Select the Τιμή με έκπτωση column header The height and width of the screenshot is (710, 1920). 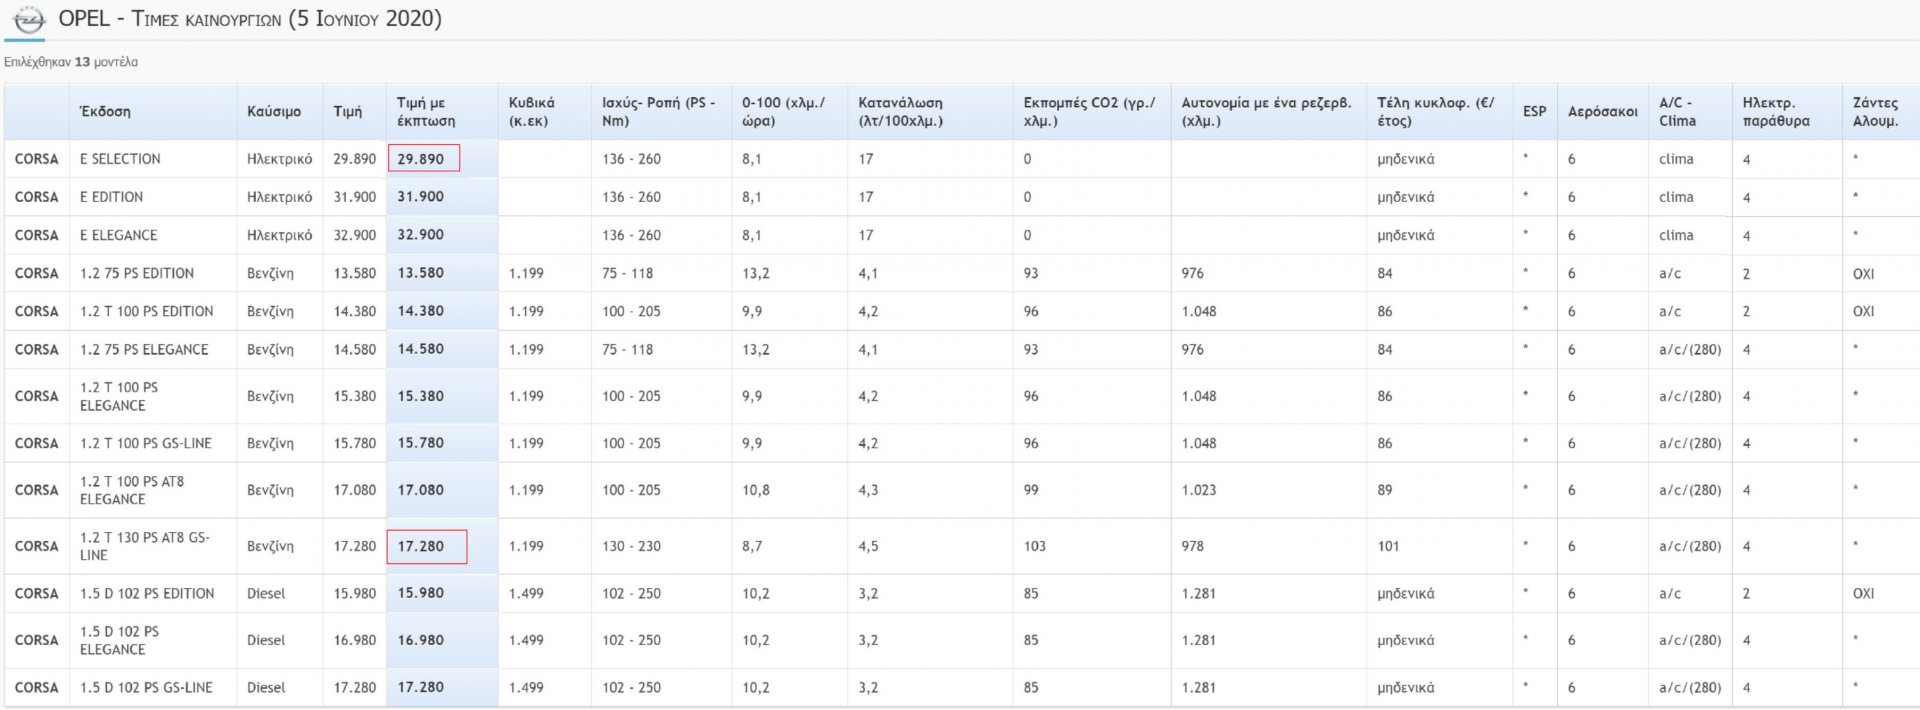pos(426,112)
